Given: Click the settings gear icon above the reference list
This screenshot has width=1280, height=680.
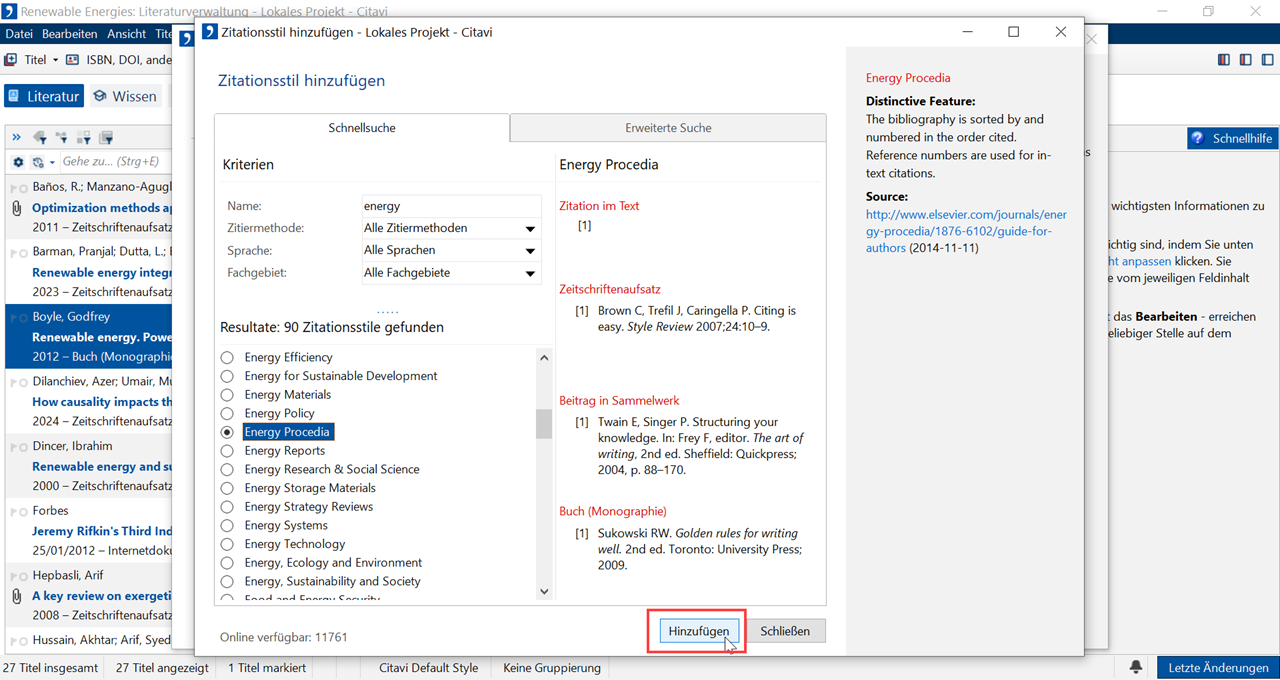Looking at the screenshot, I should point(18,162).
